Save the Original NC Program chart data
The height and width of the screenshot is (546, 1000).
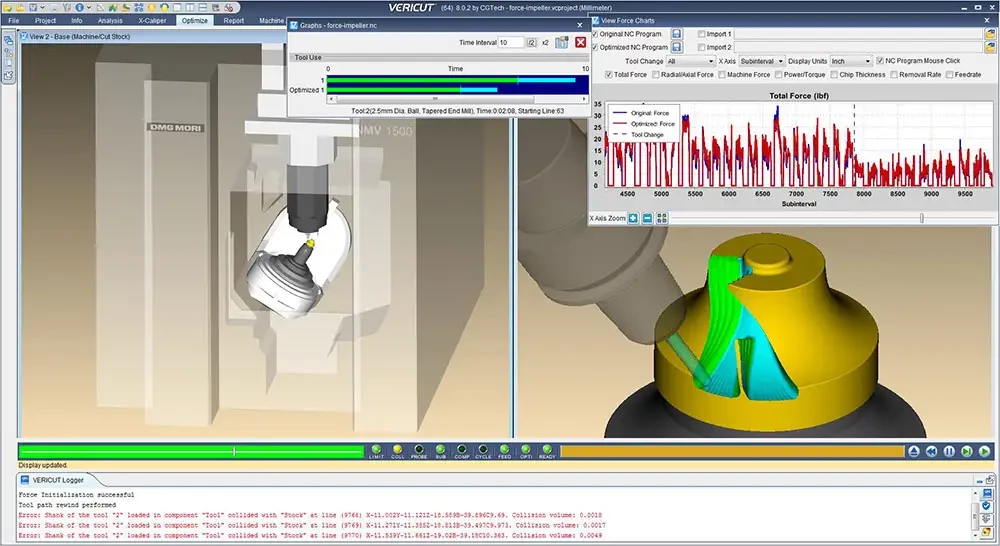677,34
